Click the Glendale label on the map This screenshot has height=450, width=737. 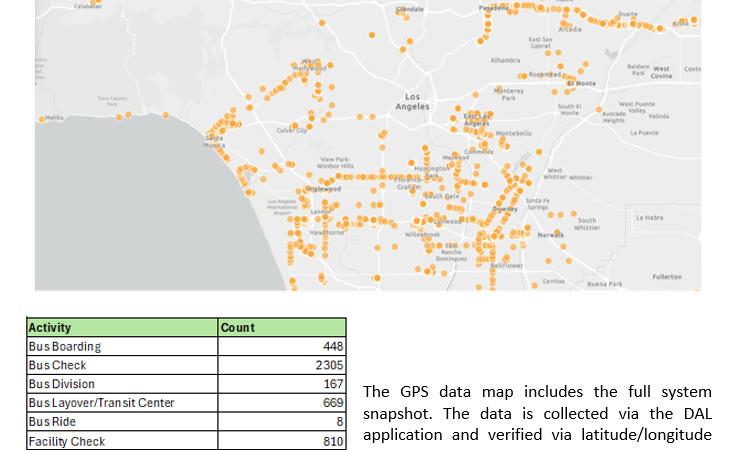(x=410, y=9)
